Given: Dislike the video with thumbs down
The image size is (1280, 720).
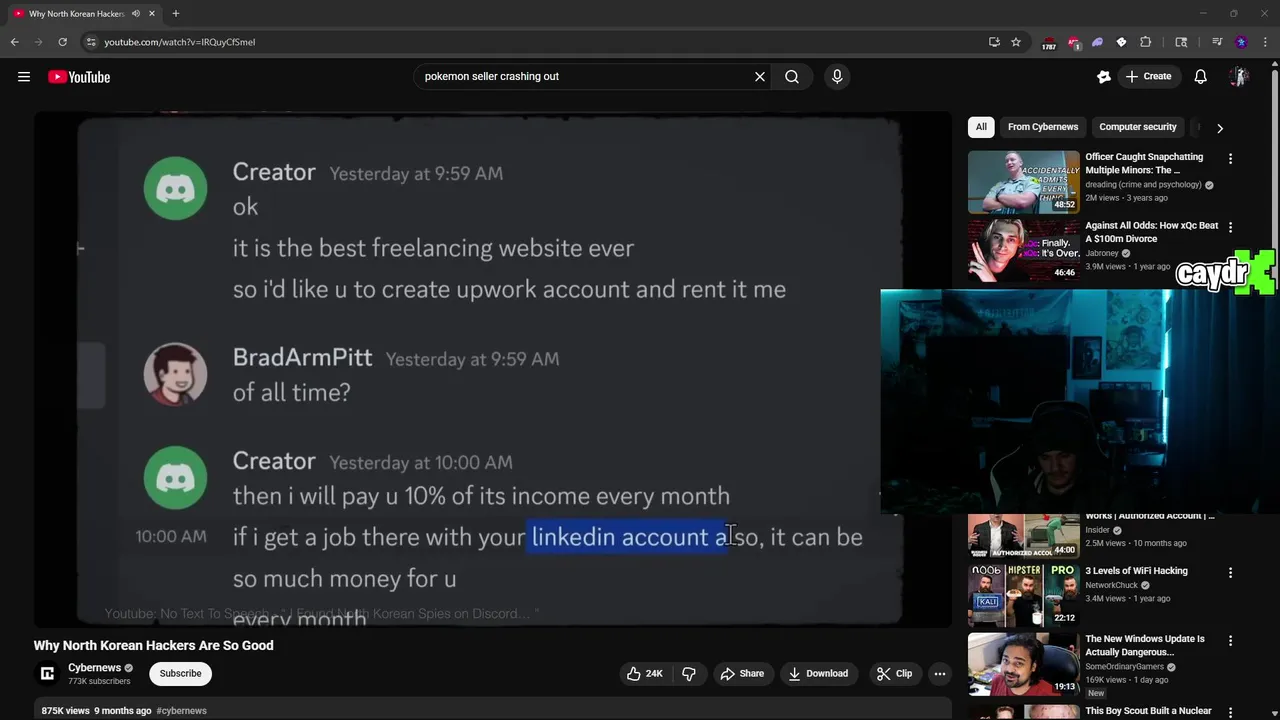Looking at the screenshot, I should (689, 674).
